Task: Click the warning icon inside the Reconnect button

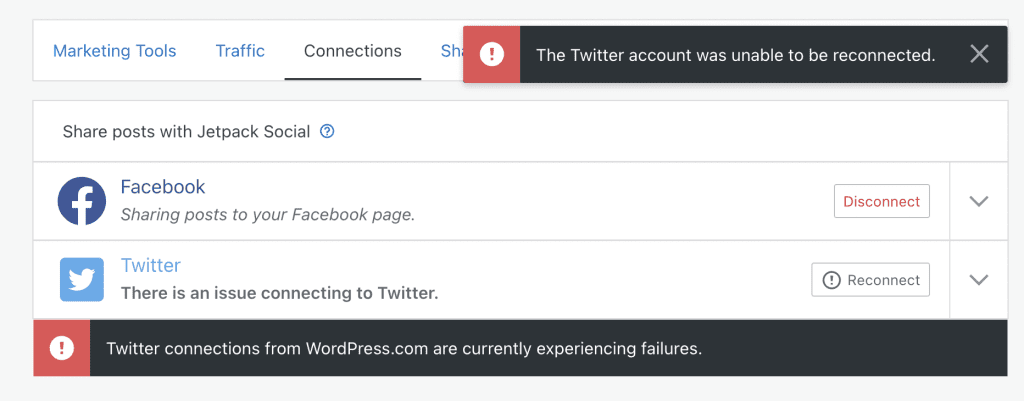Action: click(x=831, y=280)
